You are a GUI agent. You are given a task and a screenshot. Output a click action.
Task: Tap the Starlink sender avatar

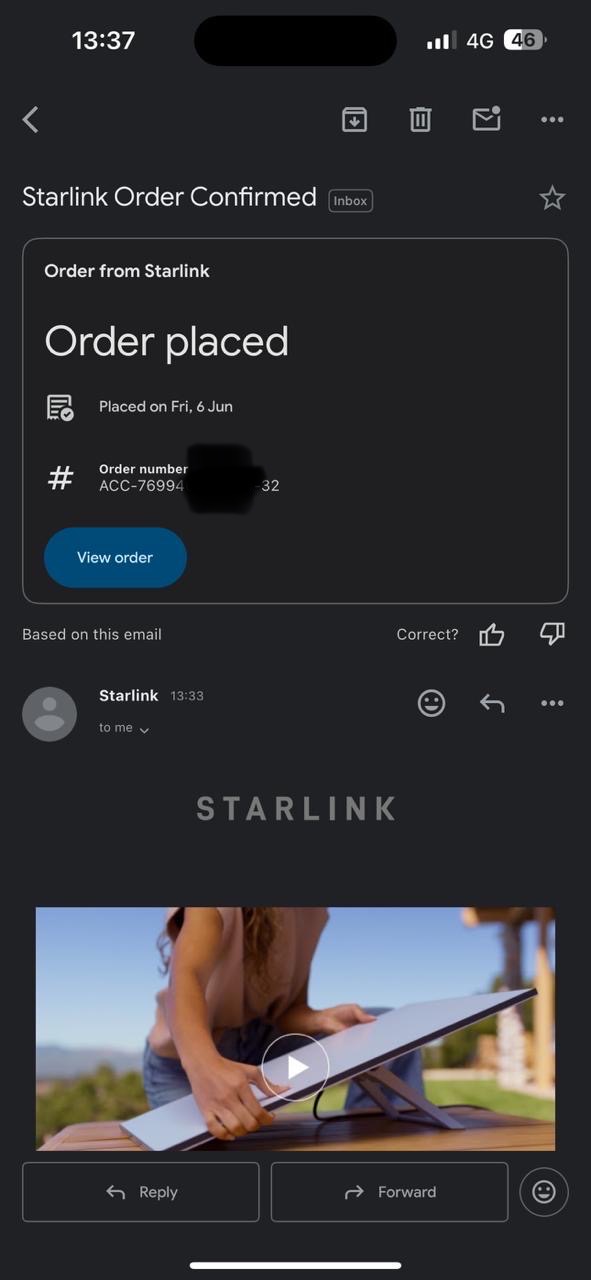point(49,714)
